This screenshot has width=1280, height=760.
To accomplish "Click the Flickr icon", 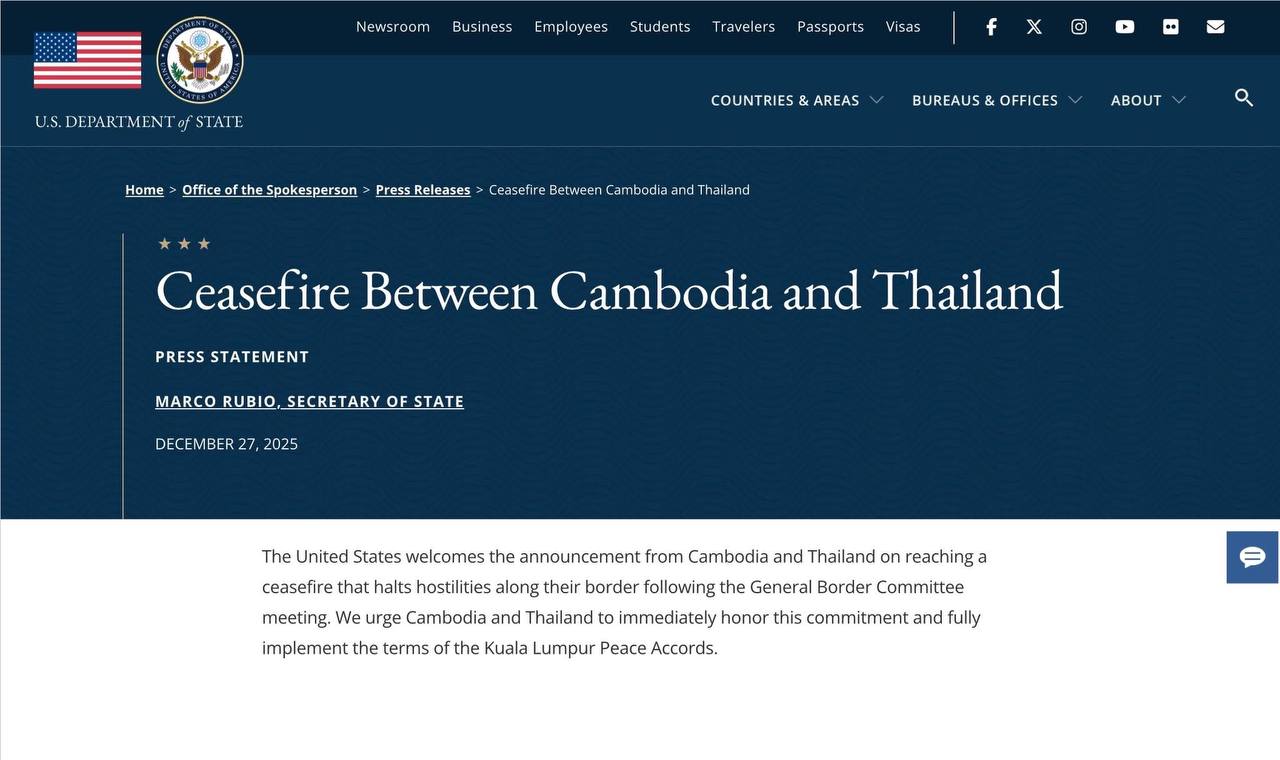I will click(x=1171, y=27).
